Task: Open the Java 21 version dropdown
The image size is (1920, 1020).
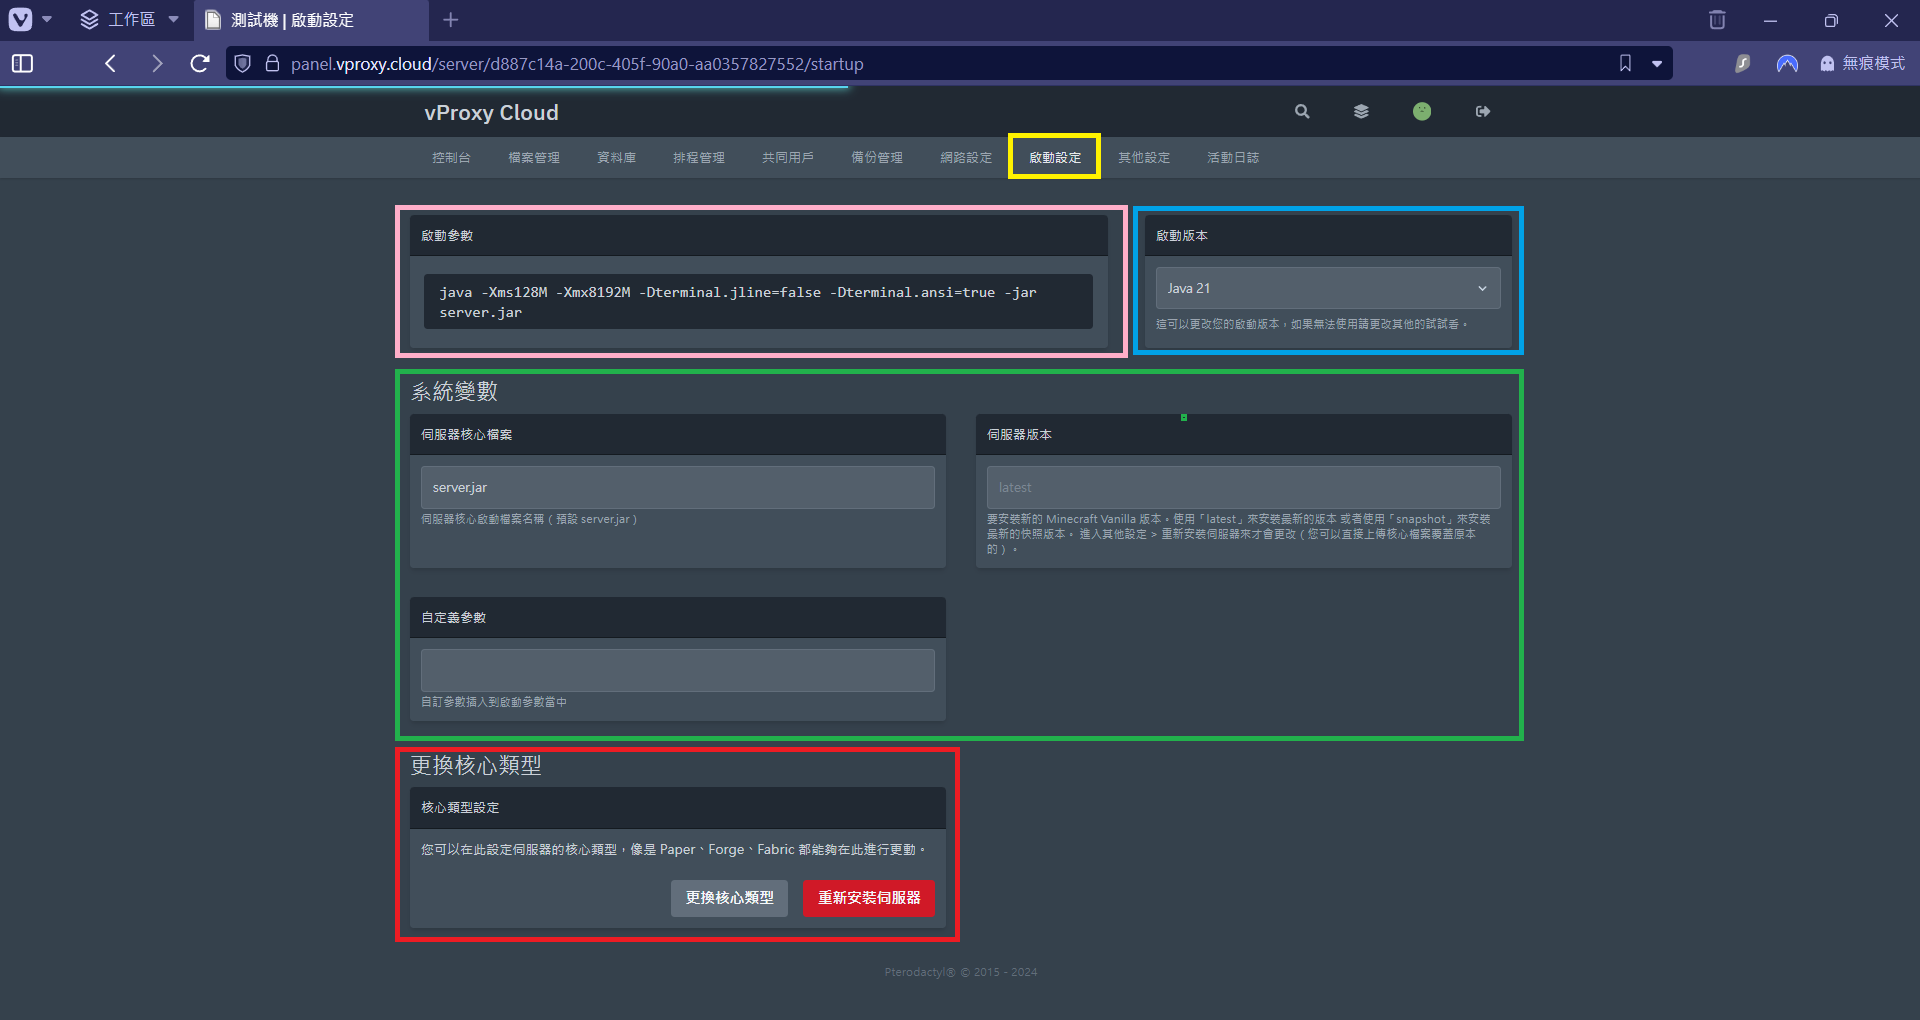Action: 1327,288
